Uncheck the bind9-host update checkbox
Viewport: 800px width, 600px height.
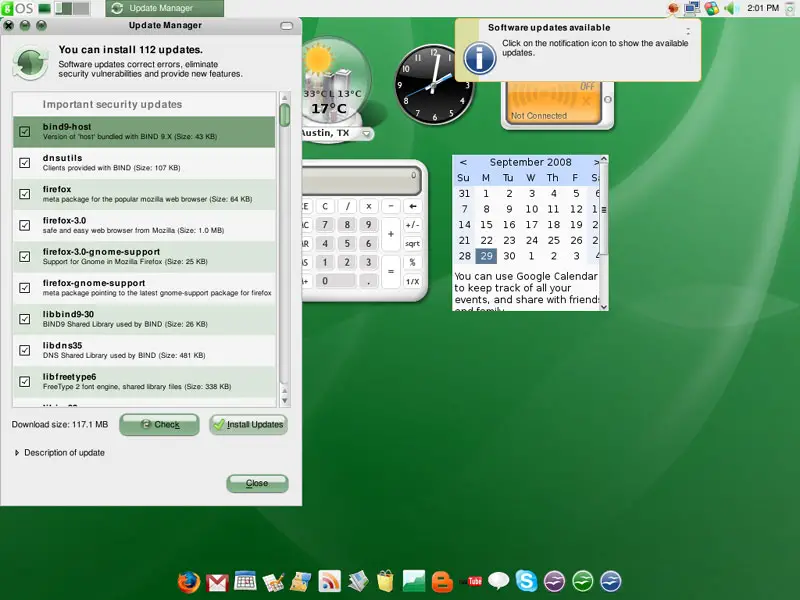(24, 132)
